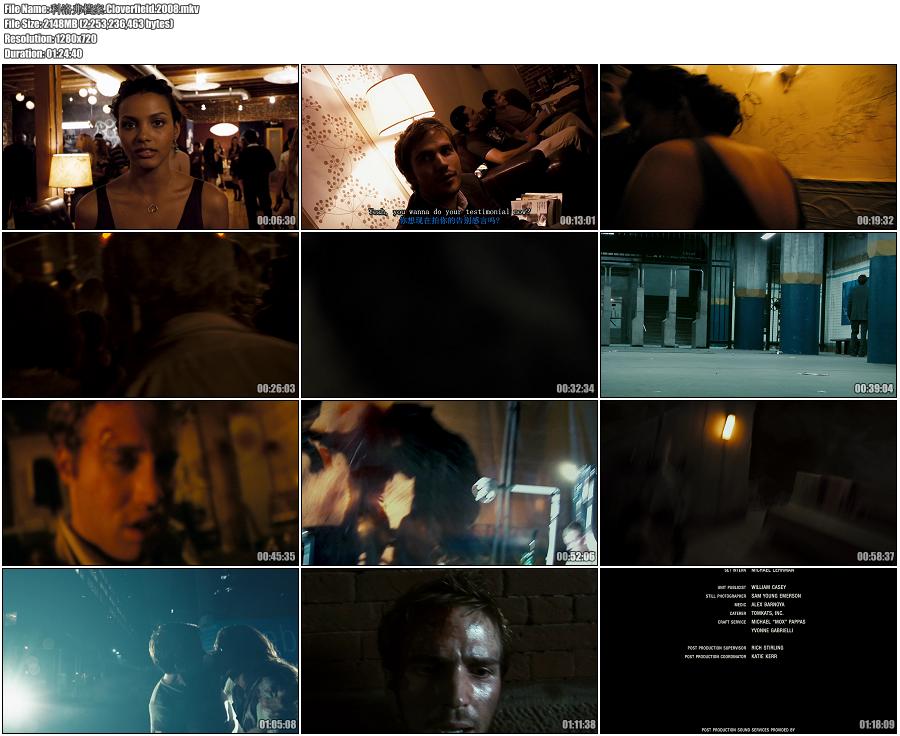The image size is (900, 736).
Task: Pick the black frame at 00:32:34
Action: click(x=449, y=315)
